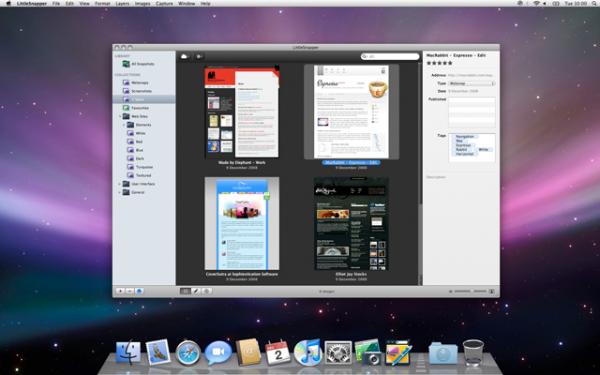Open the Capture menu
Image resolution: width=600 pixels, height=375 pixels.
point(164,3)
